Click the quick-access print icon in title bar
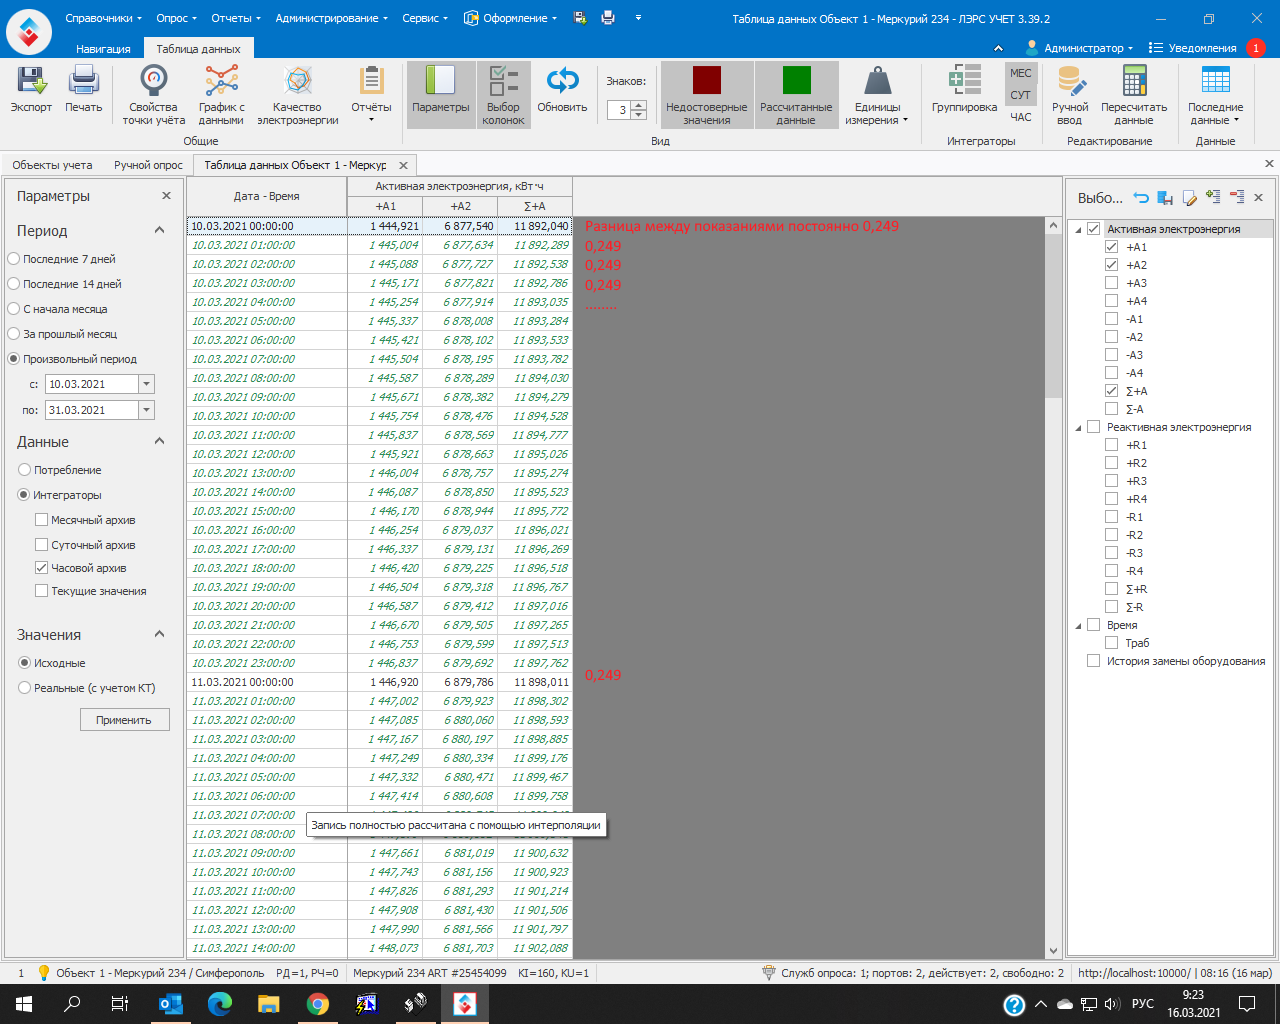The width and height of the screenshot is (1280, 1024). (608, 18)
